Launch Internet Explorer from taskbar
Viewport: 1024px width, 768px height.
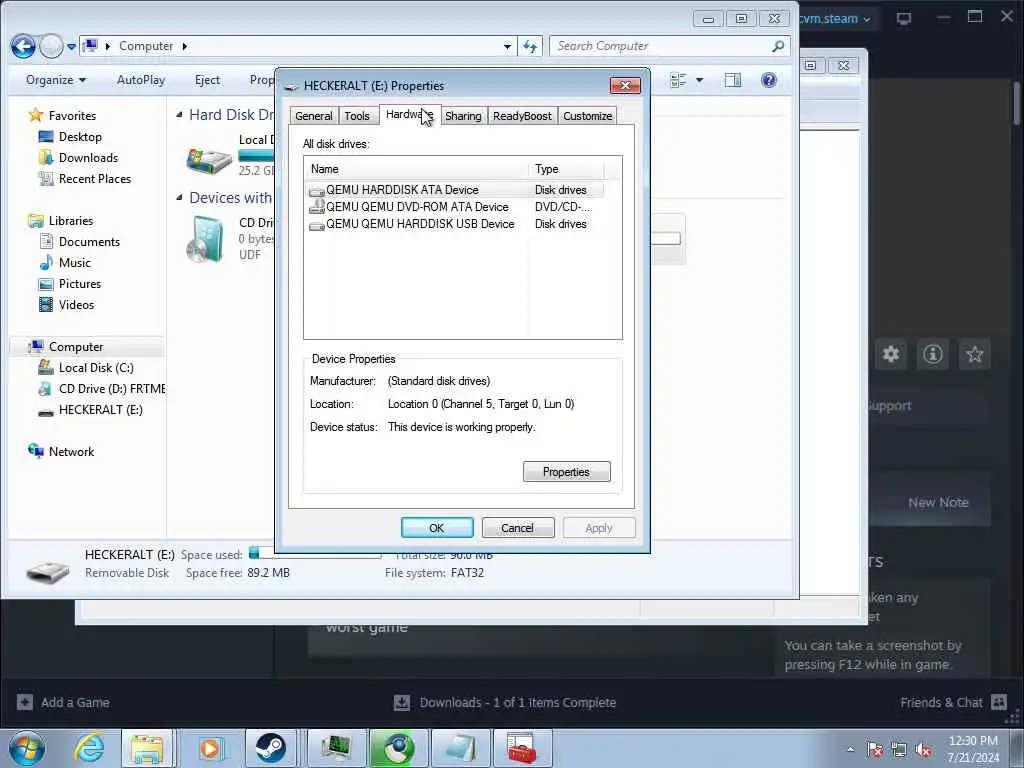(88, 748)
